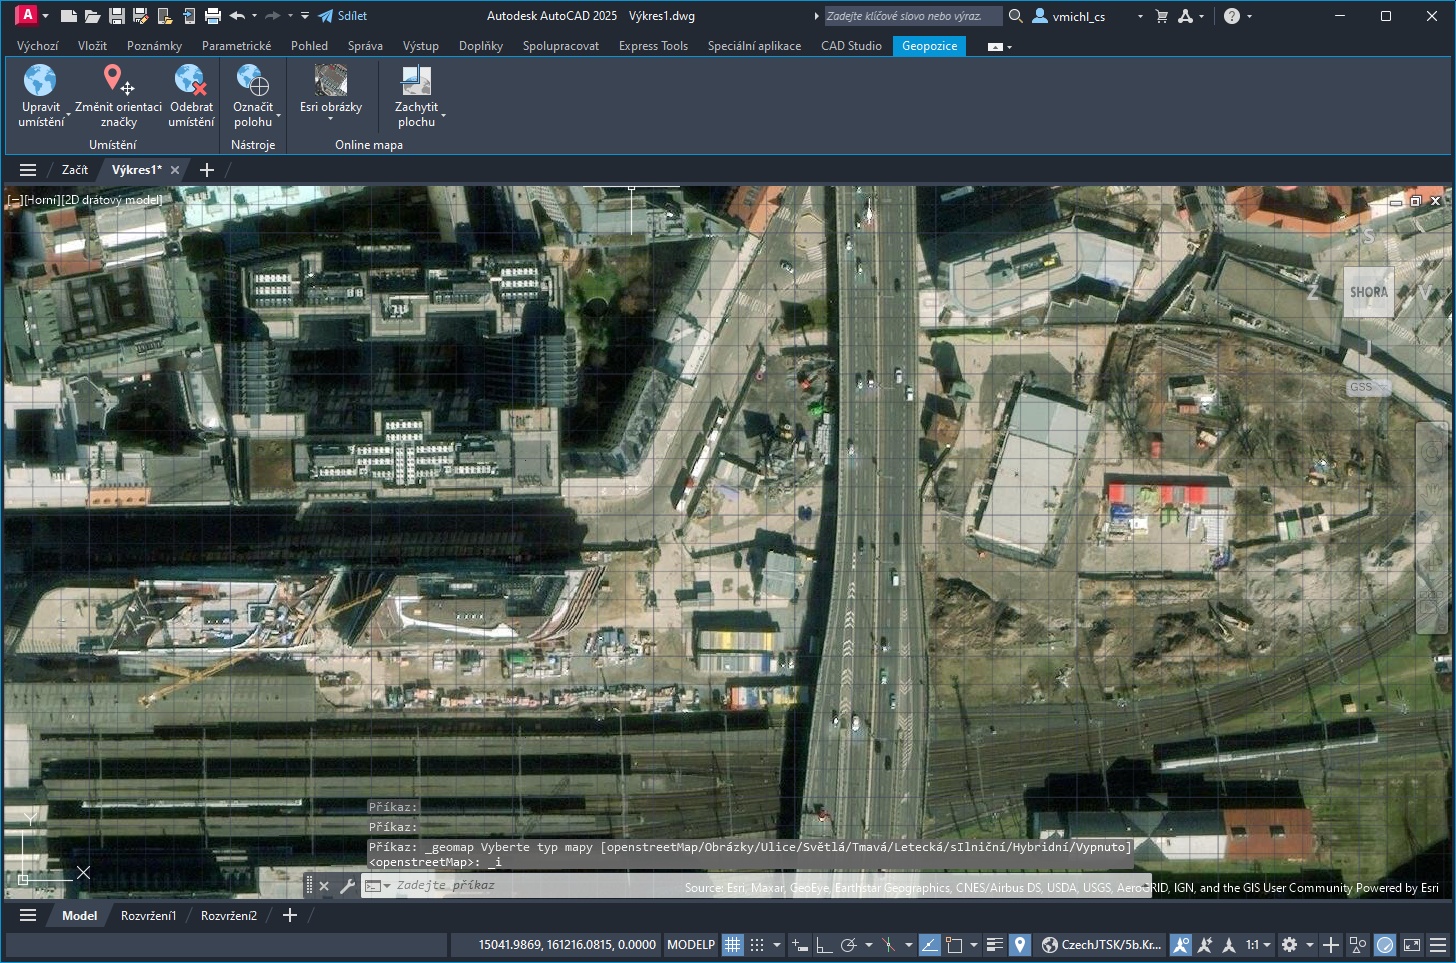Toggle object snap tracking icon
Image resolution: width=1456 pixels, height=963 pixels.
pos(930,945)
